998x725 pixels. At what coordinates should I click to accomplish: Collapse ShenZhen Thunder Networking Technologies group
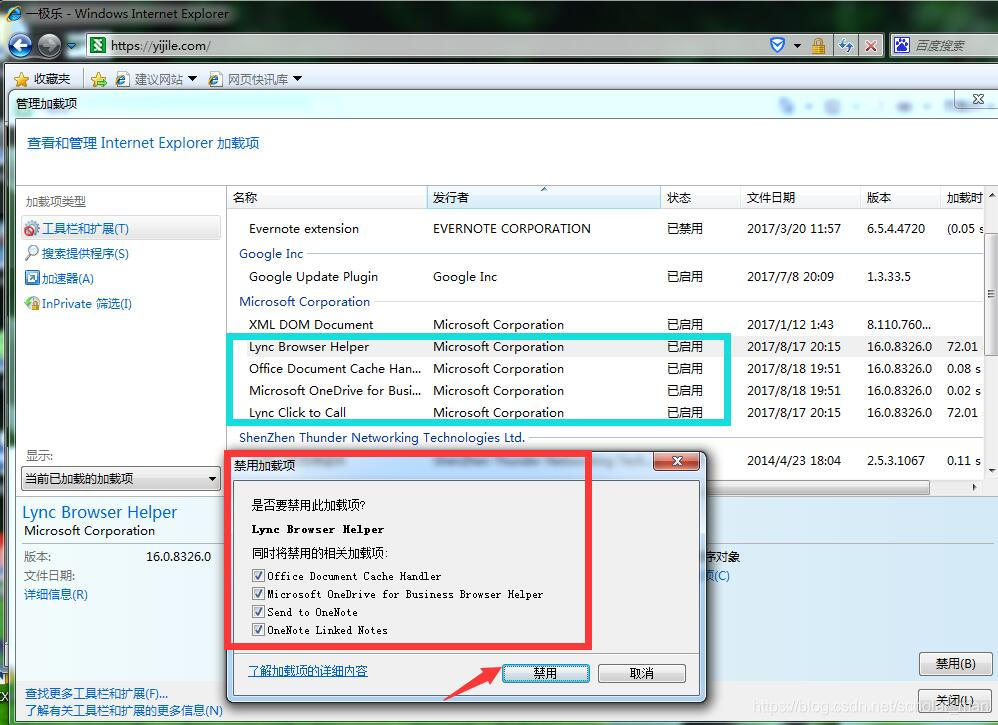pos(382,437)
